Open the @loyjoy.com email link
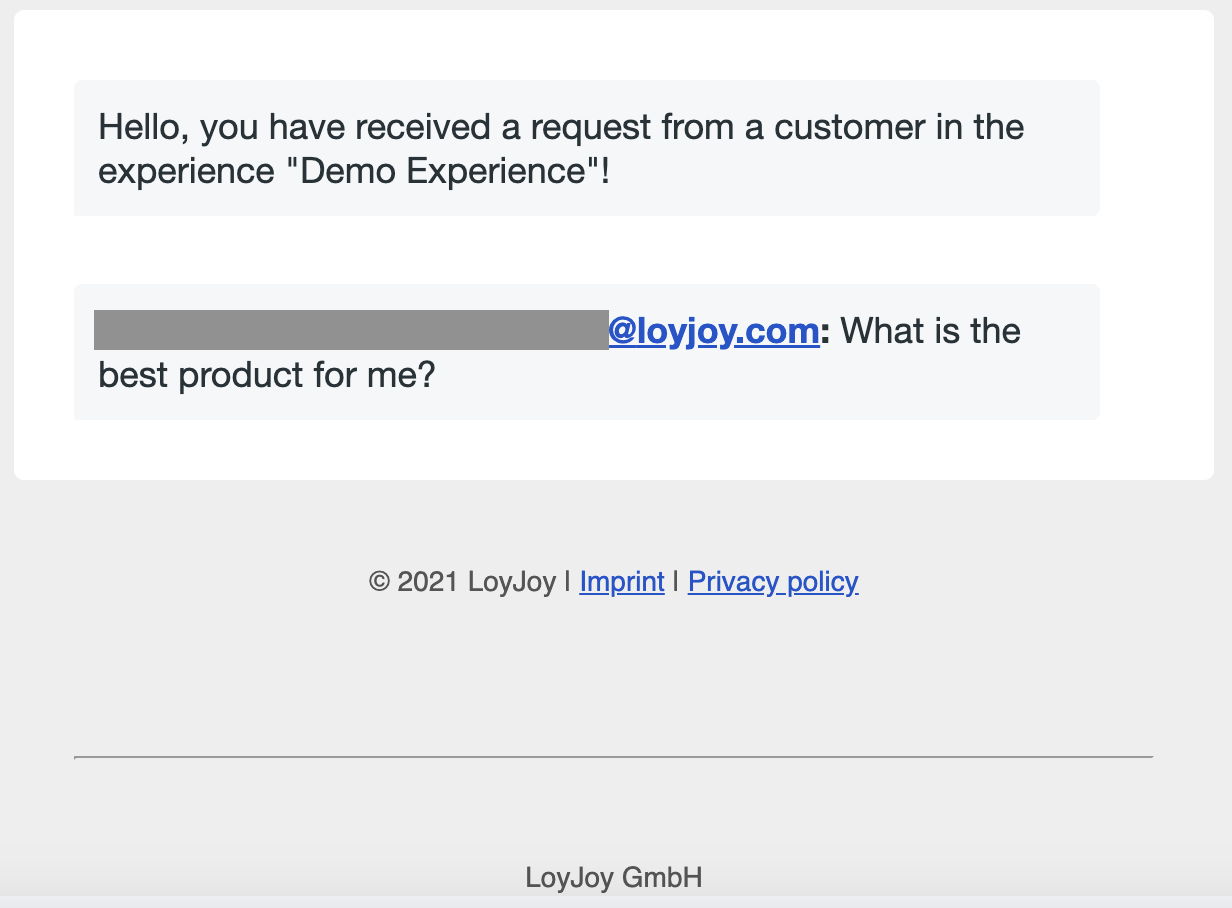1232x908 pixels. click(x=713, y=331)
